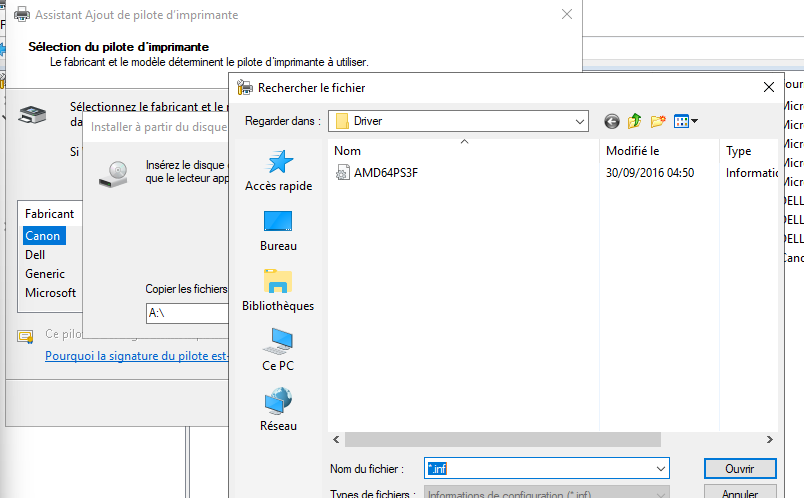Focus the Nom du fichier text field

tap(540, 468)
